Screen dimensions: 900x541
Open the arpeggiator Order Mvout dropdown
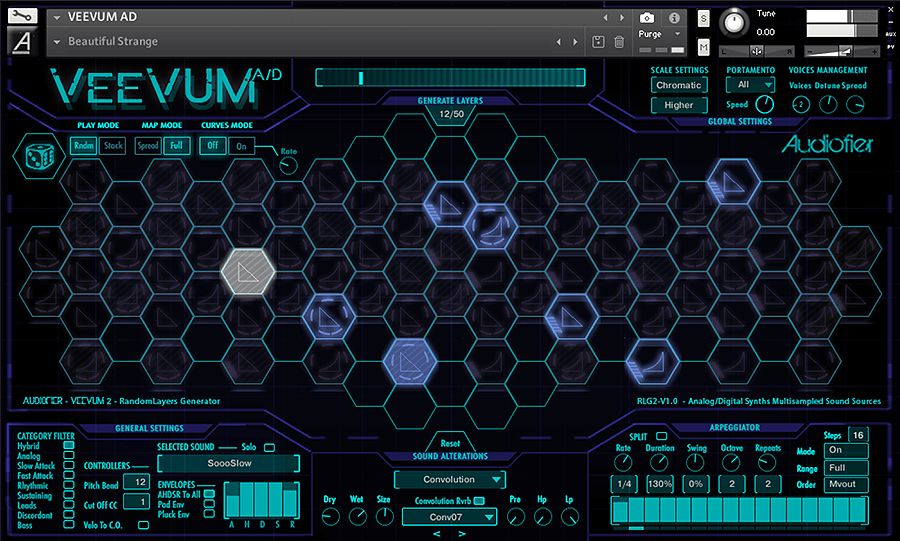coord(846,484)
